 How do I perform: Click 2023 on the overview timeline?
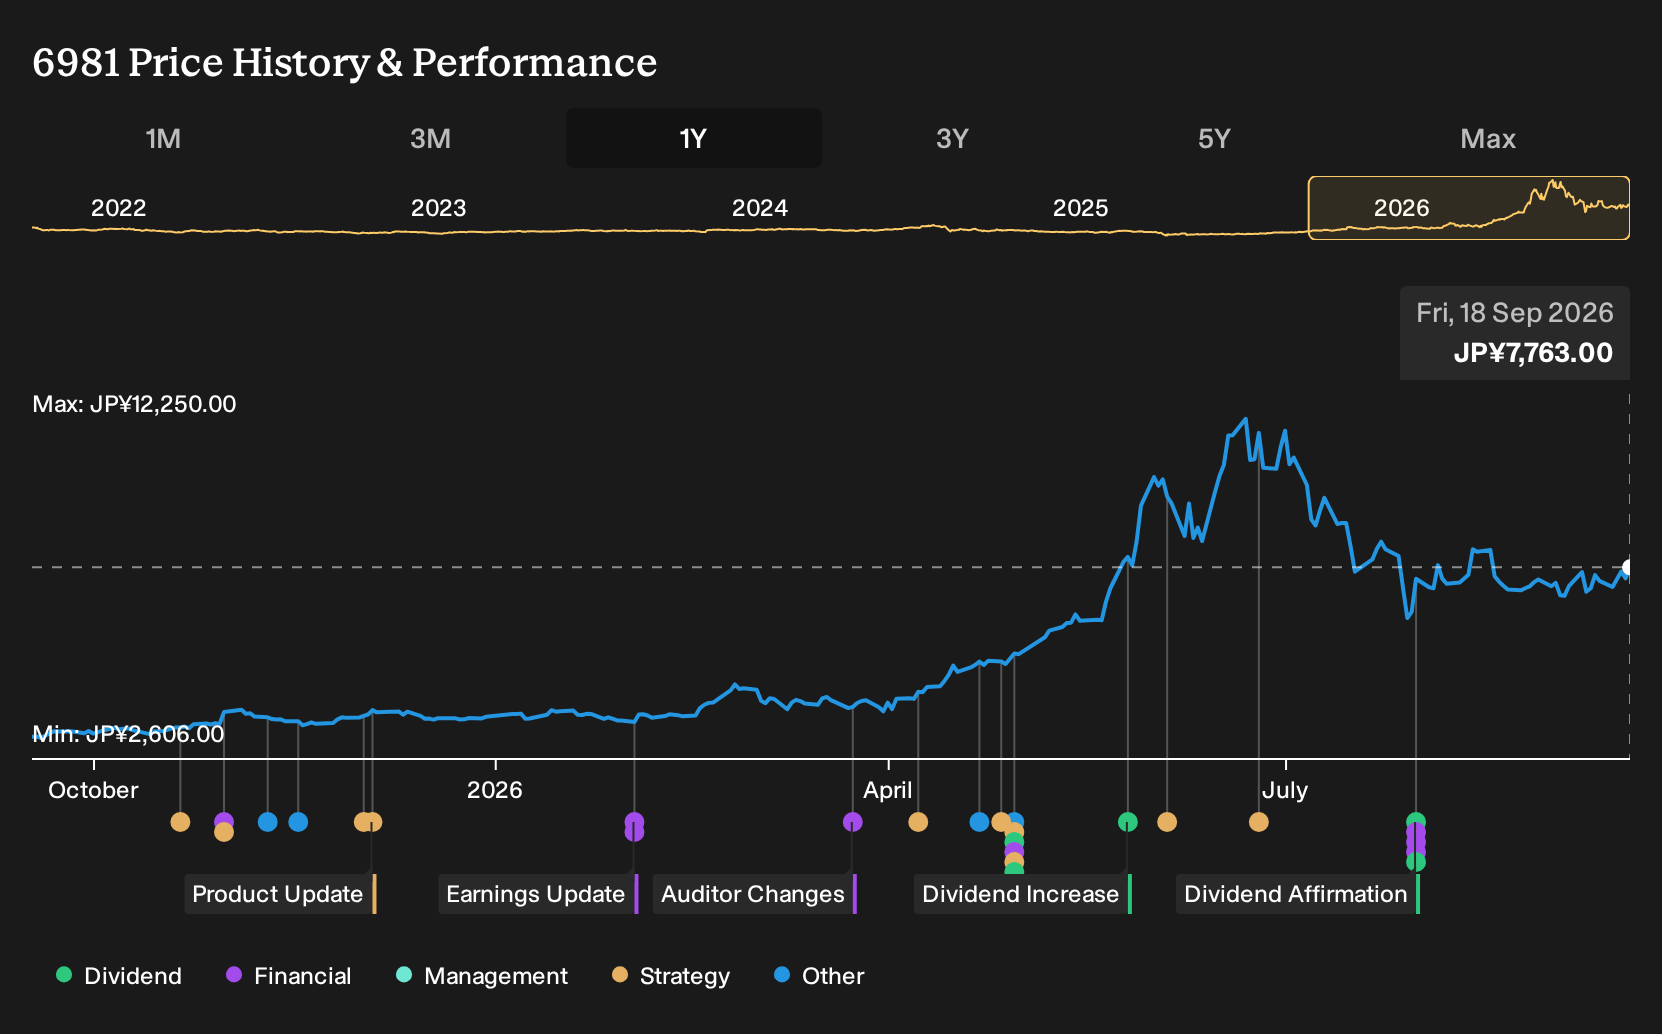pos(439,208)
